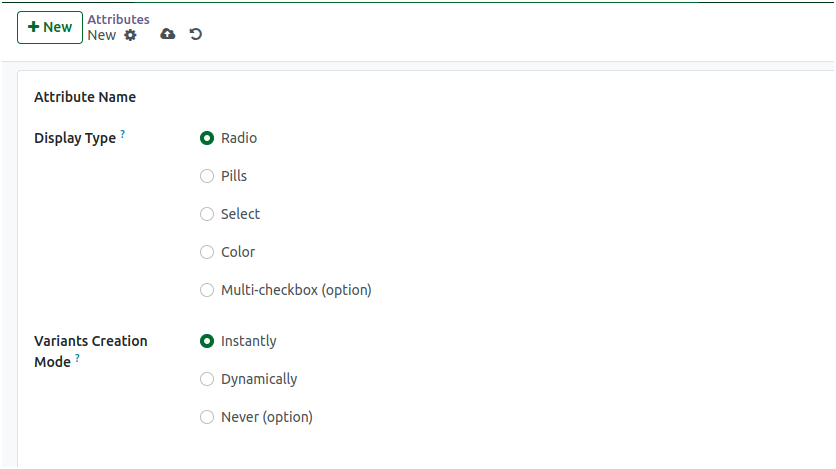
Task: Show Variants Creation Mode help tooltip
Action: 77,358
